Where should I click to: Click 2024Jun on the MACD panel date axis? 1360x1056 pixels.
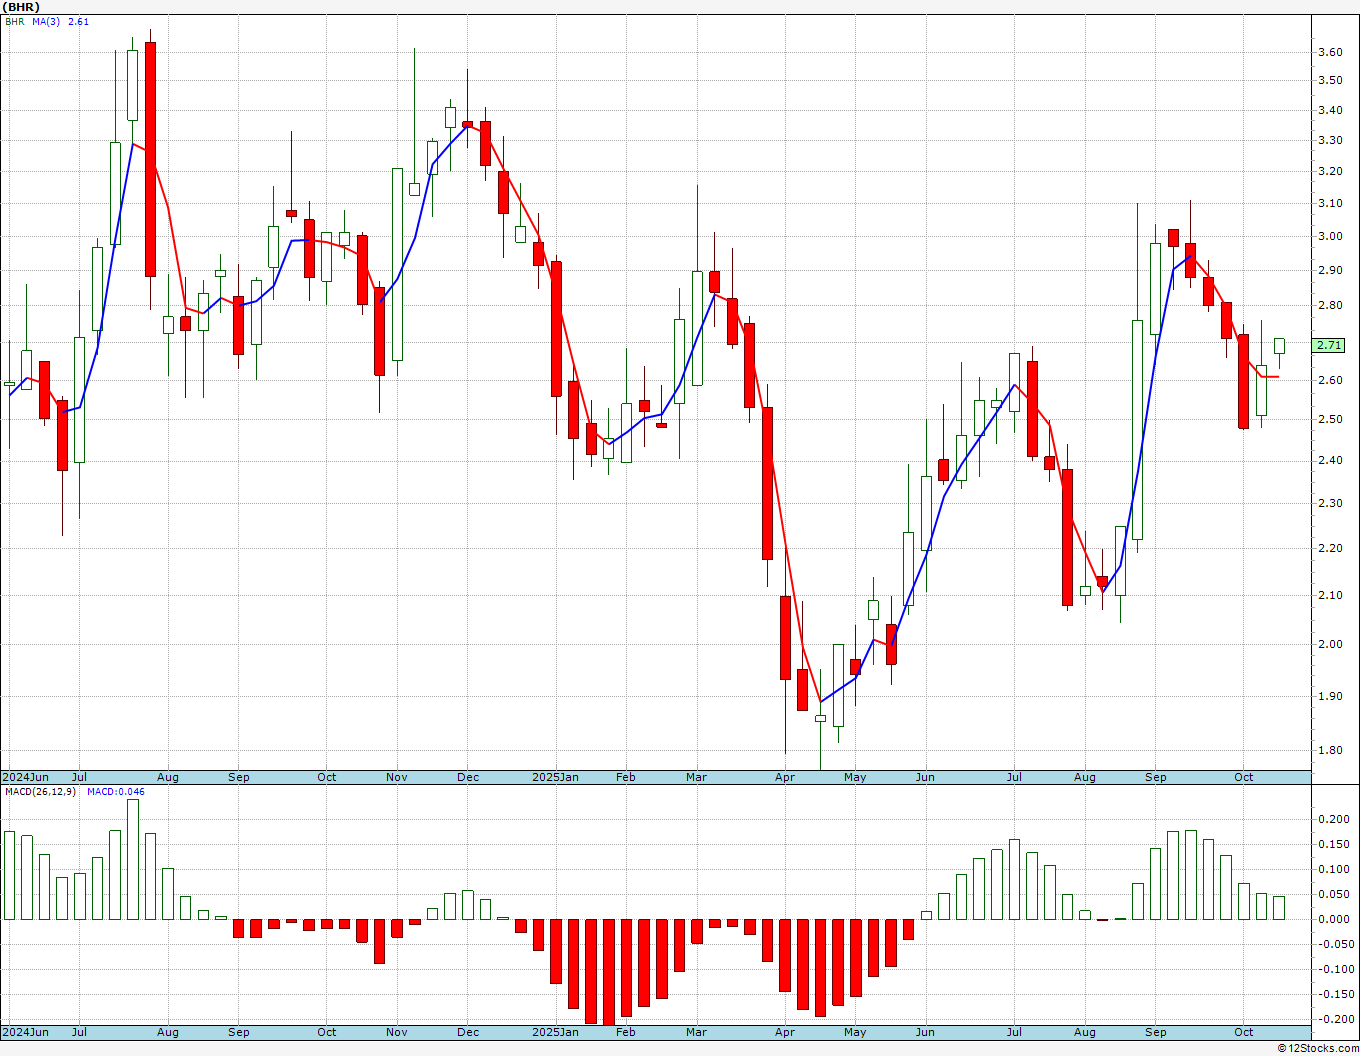[x=25, y=1032]
